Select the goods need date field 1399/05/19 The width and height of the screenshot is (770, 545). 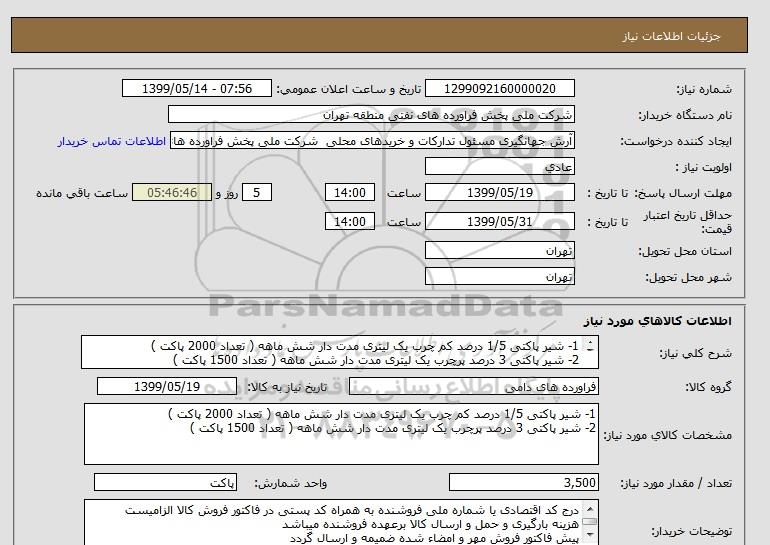click(x=167, y=386)
